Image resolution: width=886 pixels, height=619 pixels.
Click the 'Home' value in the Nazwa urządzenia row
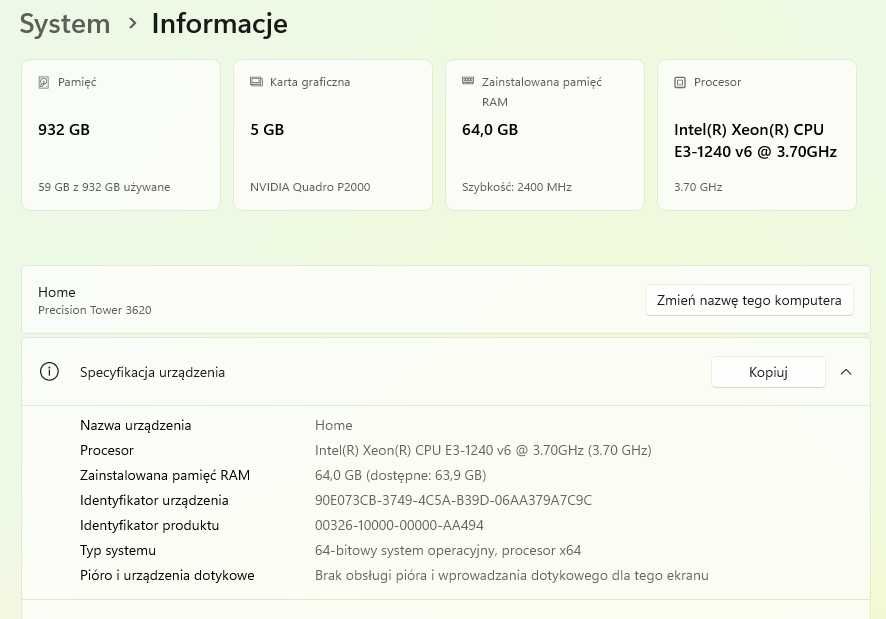[x=334, y=425]
